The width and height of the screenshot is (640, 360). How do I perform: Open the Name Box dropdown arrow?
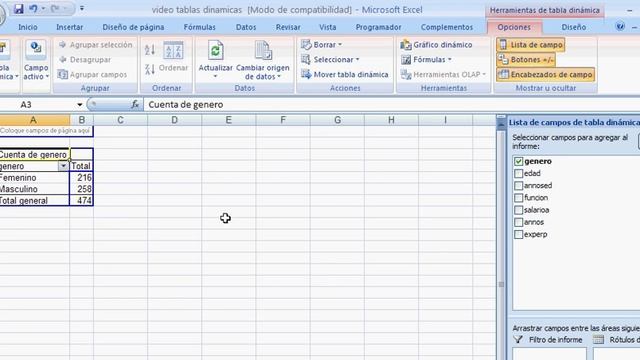pyautogui.click(x=80, y=105)
